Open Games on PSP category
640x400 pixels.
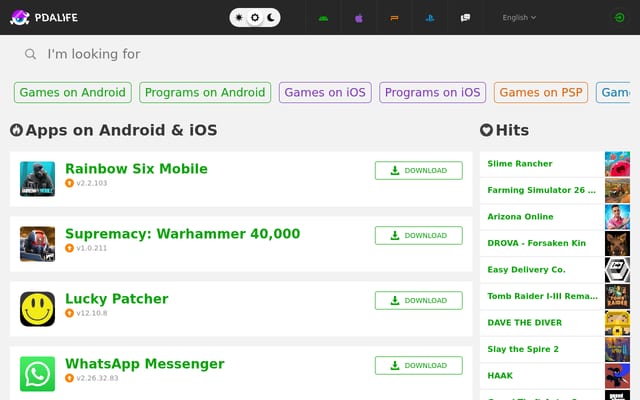coord(541,92)
